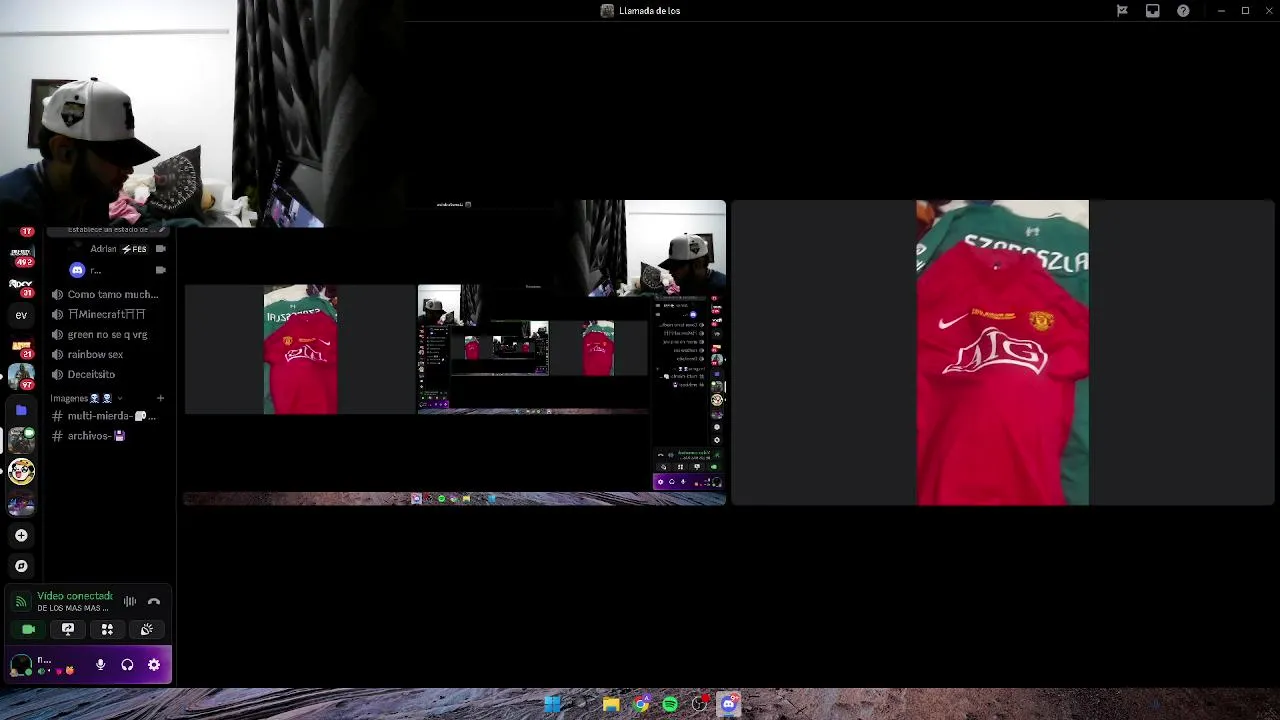
Task: Focus the red shirt video tile
Action: pos(1003,352)
